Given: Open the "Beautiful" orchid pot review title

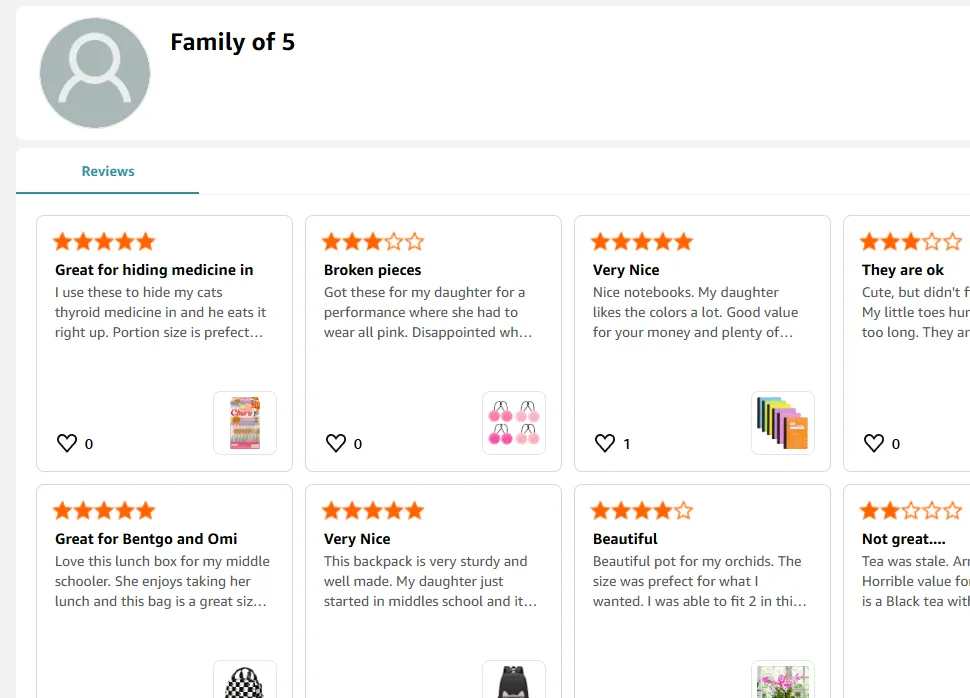Looking at the screenshot, I should tap(625, 539).
